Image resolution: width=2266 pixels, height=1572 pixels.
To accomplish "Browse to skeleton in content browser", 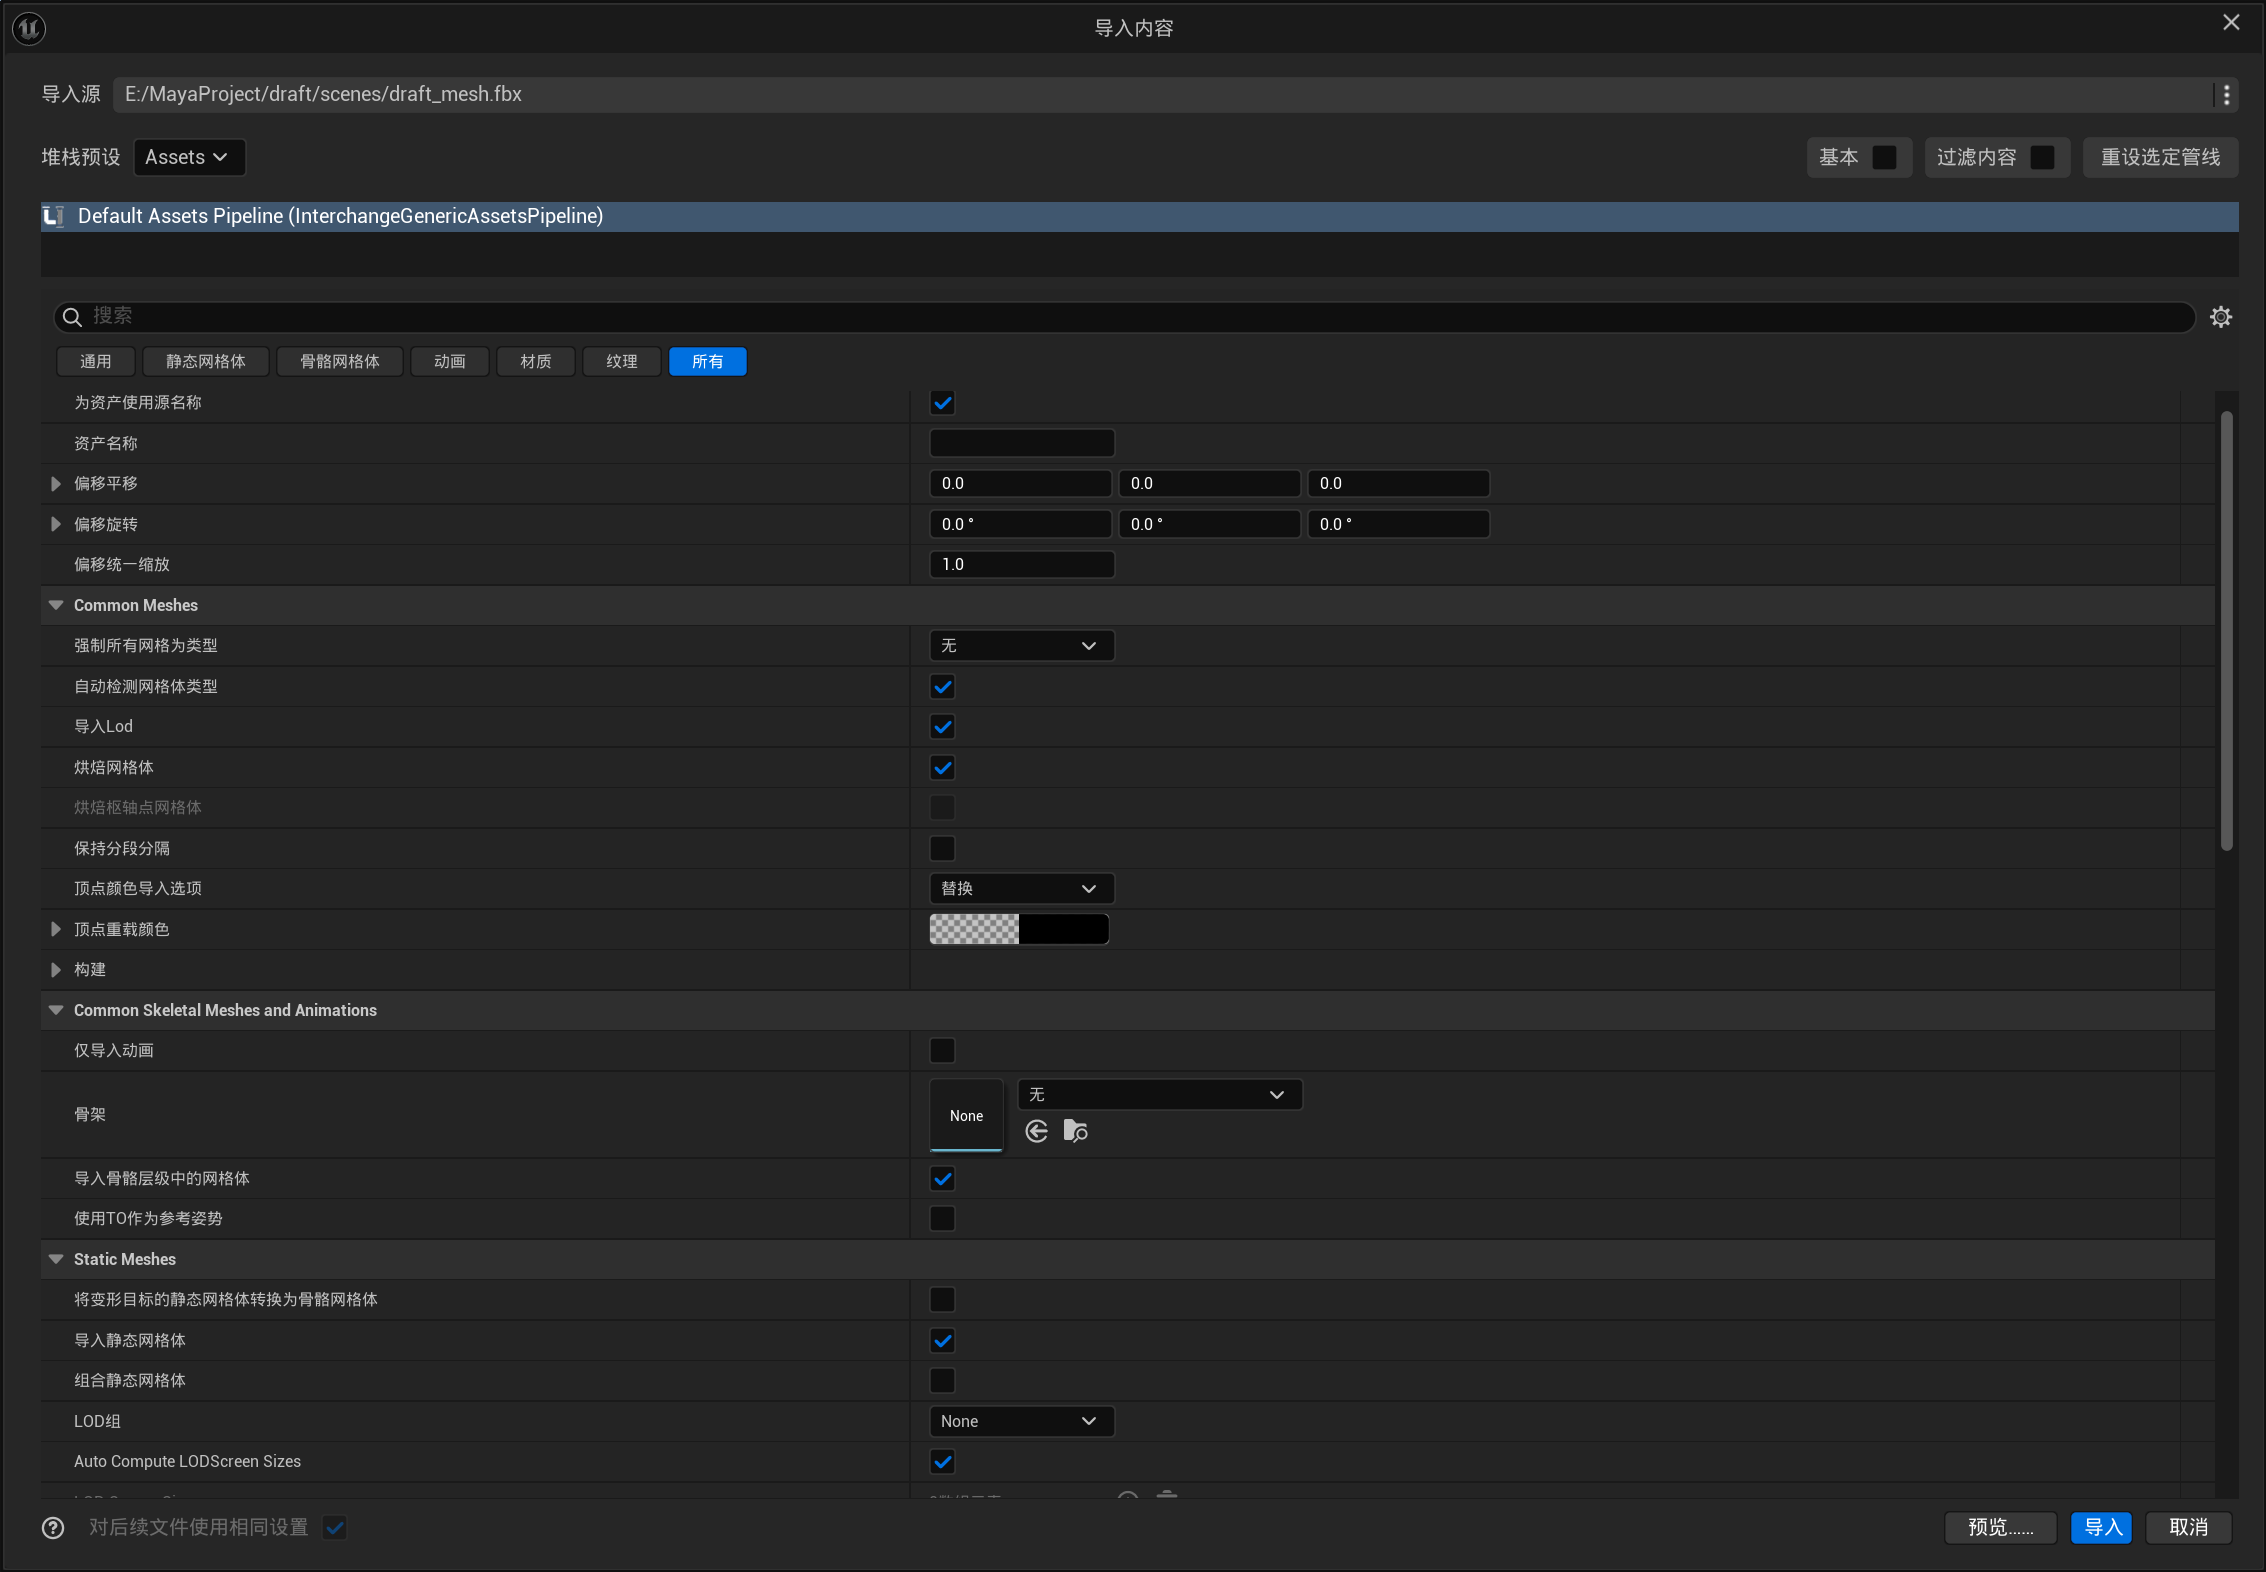I will tap(1075, 1131).
